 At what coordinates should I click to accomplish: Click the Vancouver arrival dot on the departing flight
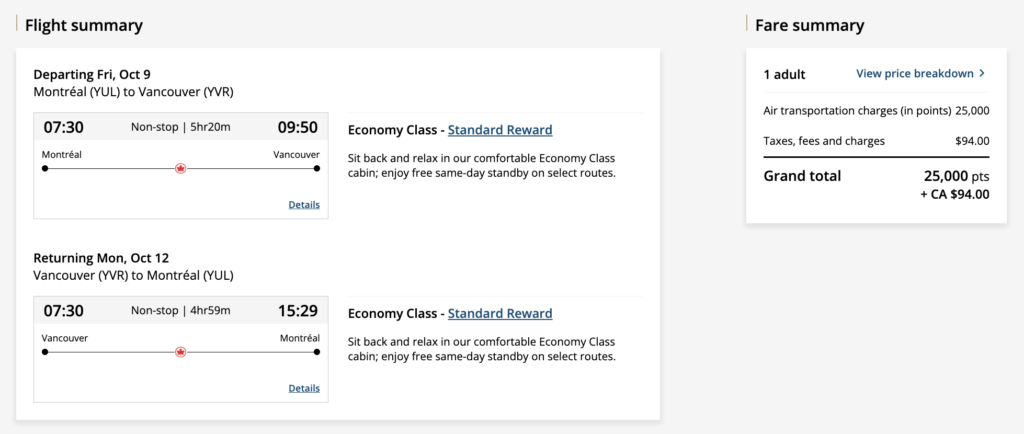pos(317,168)
